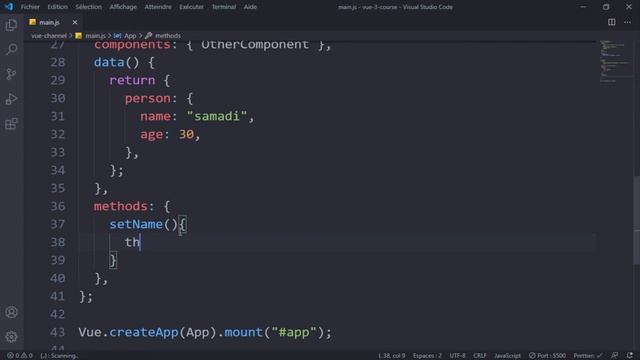640x360 pixels.
Task: Change indentation via Espaces: 2
Action: (427, 356)
